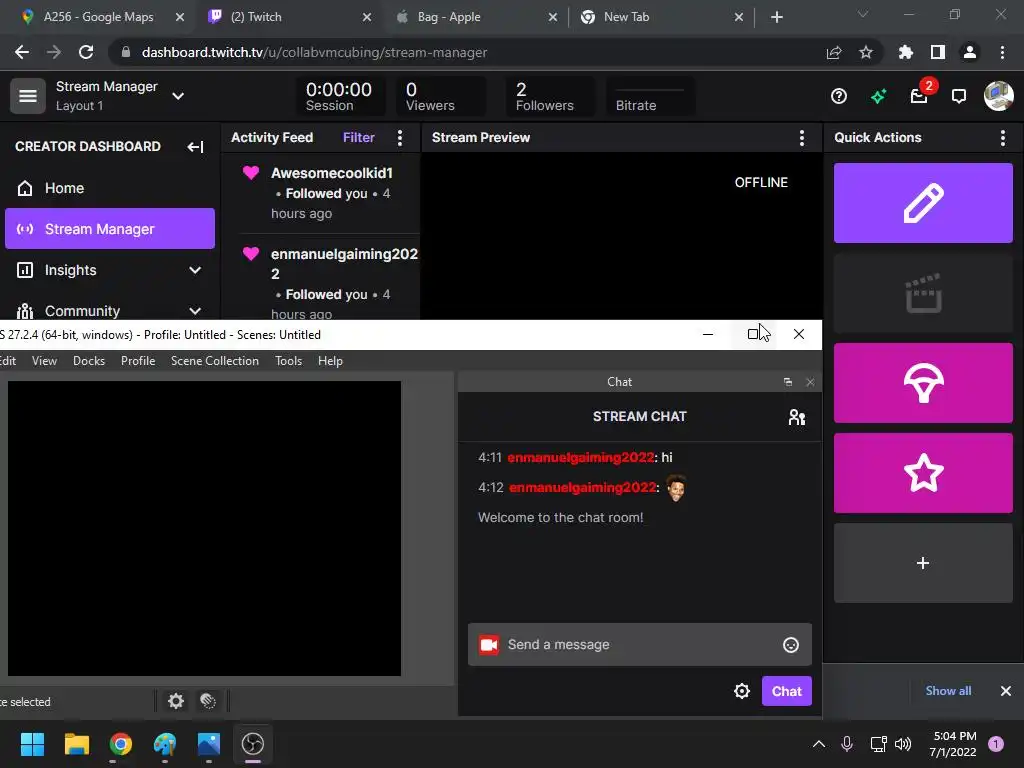Open the OBS Scene Collection menu

215,361
